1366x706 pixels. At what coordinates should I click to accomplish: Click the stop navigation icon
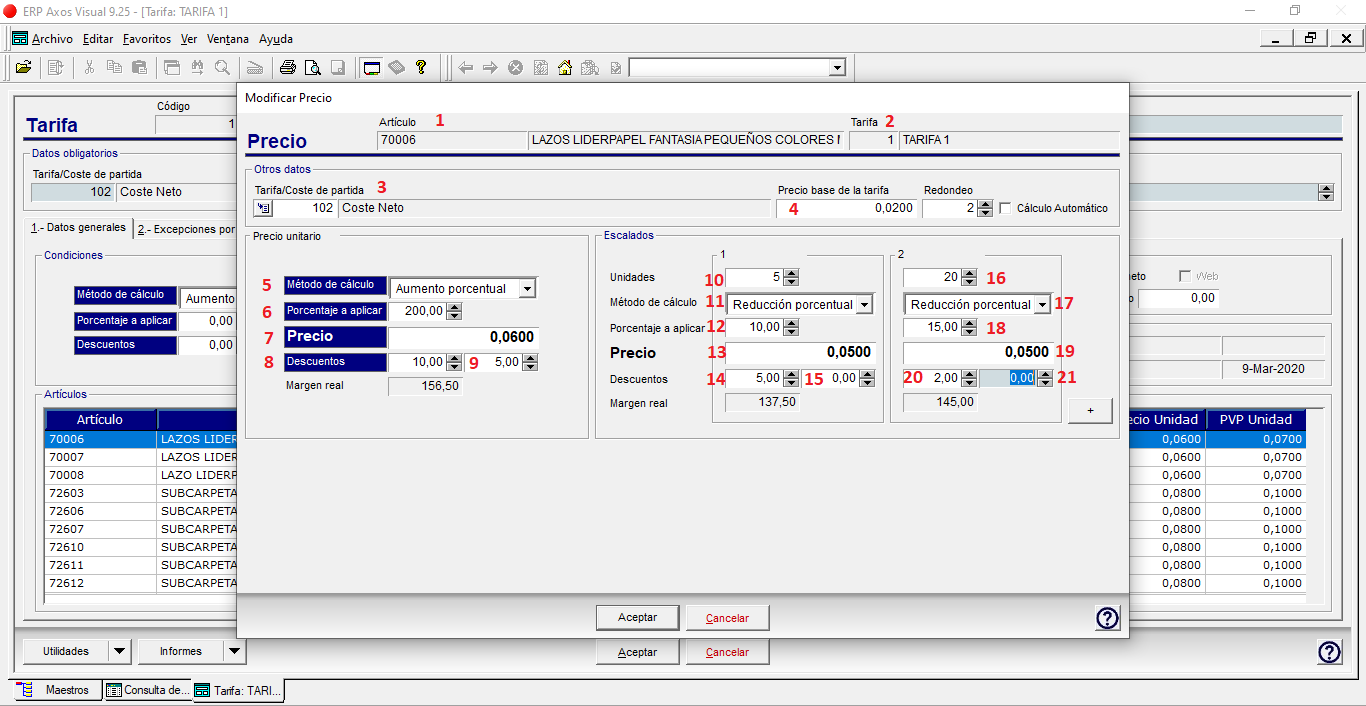click(x=515, y=68)
